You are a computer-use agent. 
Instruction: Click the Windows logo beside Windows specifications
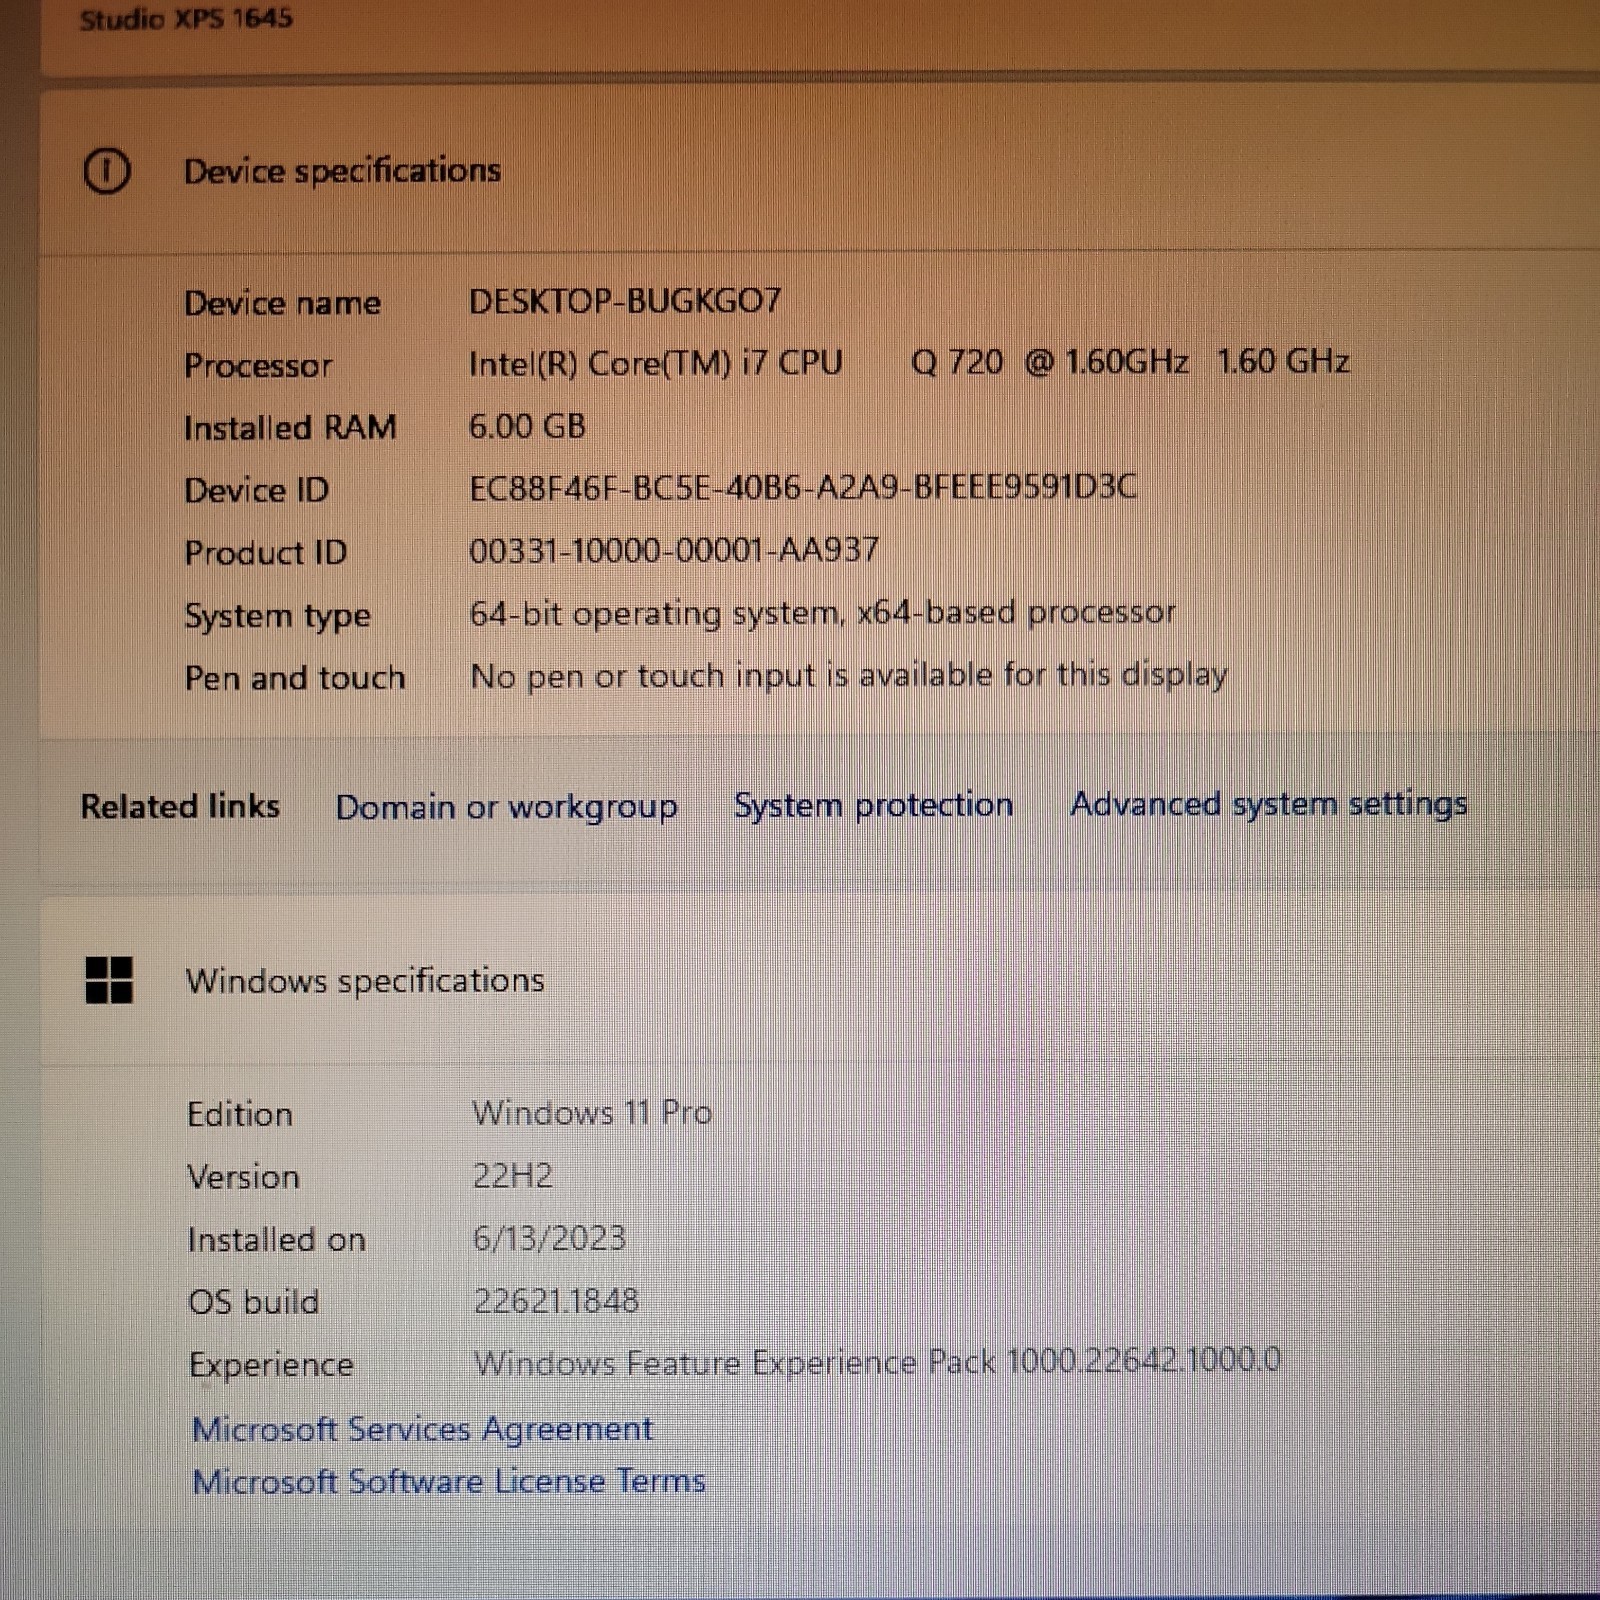click(109, 980)
